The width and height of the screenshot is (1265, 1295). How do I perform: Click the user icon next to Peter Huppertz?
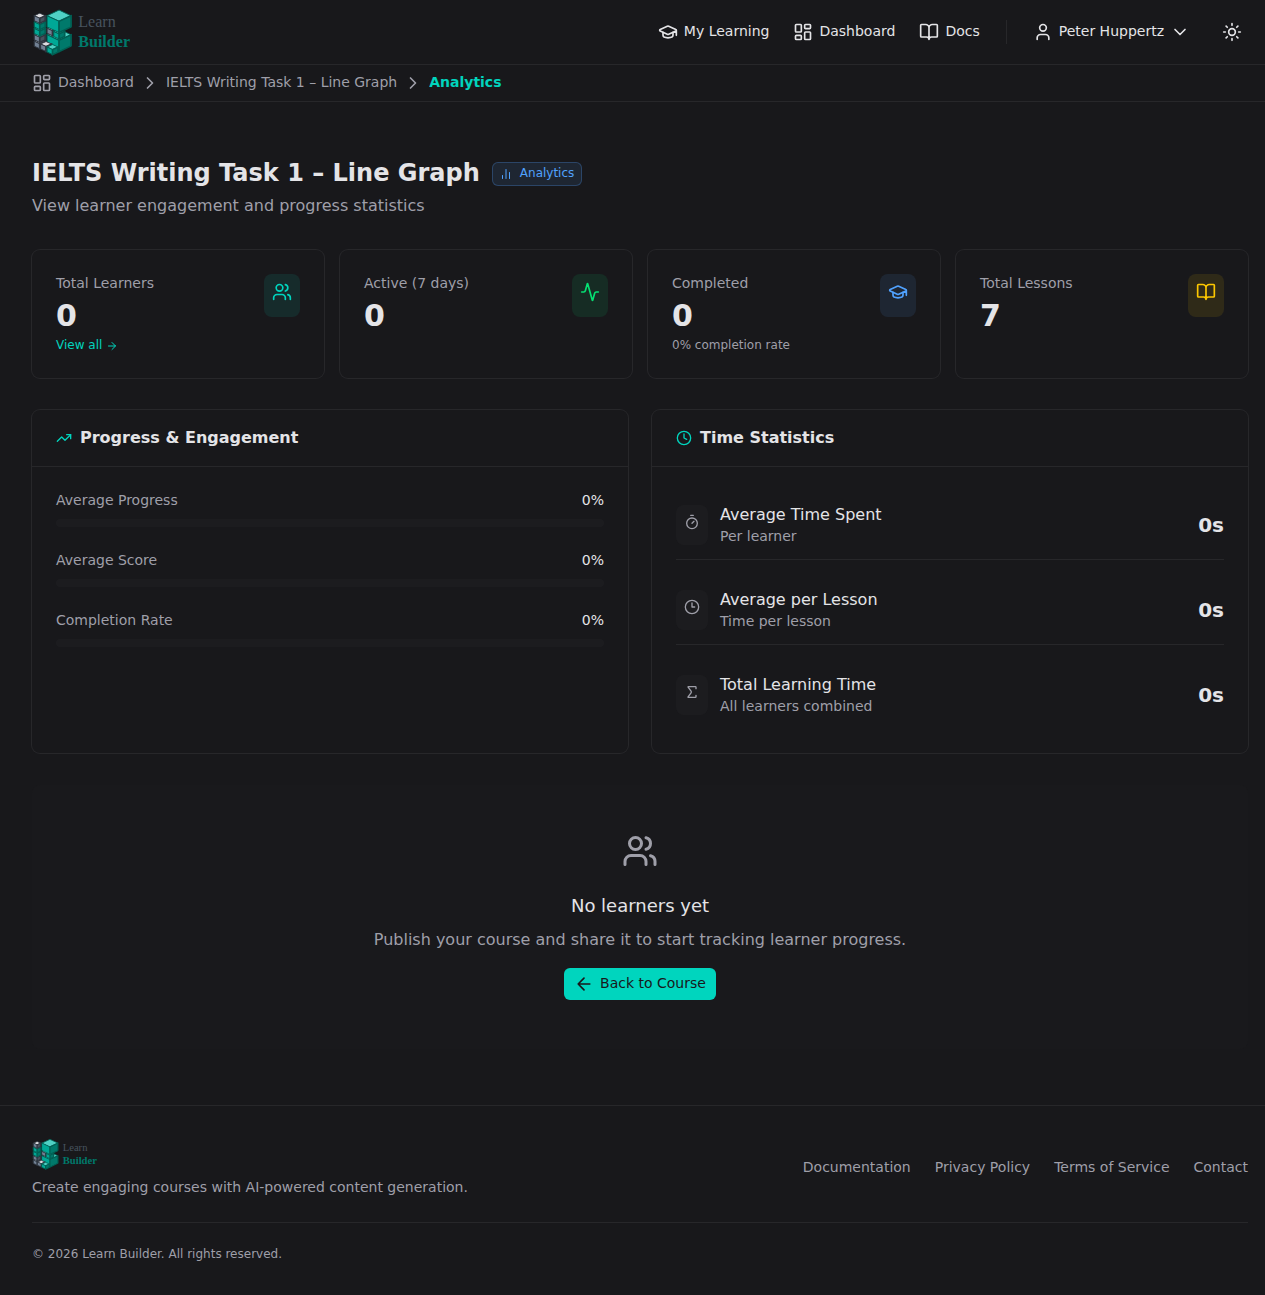(x=1042, y=31)
